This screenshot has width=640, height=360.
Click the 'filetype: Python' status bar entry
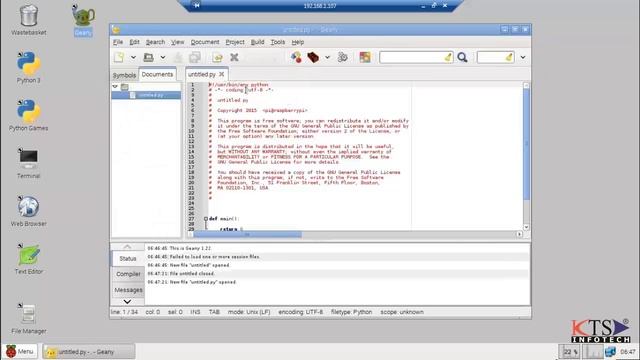[x=351, y=312]
